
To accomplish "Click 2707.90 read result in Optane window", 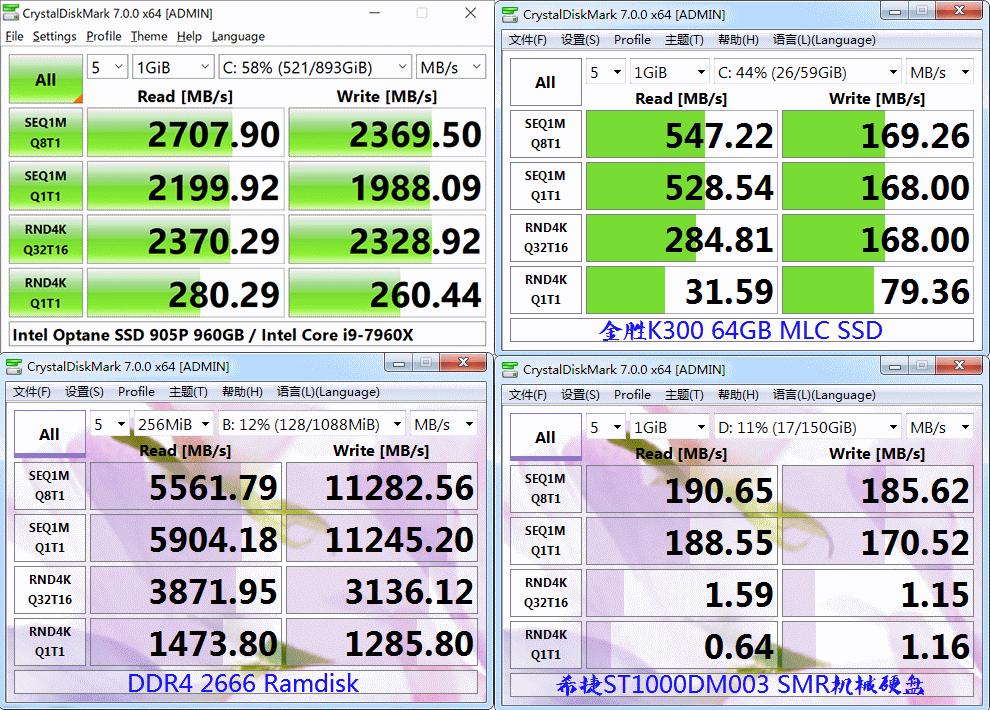I will pos(185,133).
